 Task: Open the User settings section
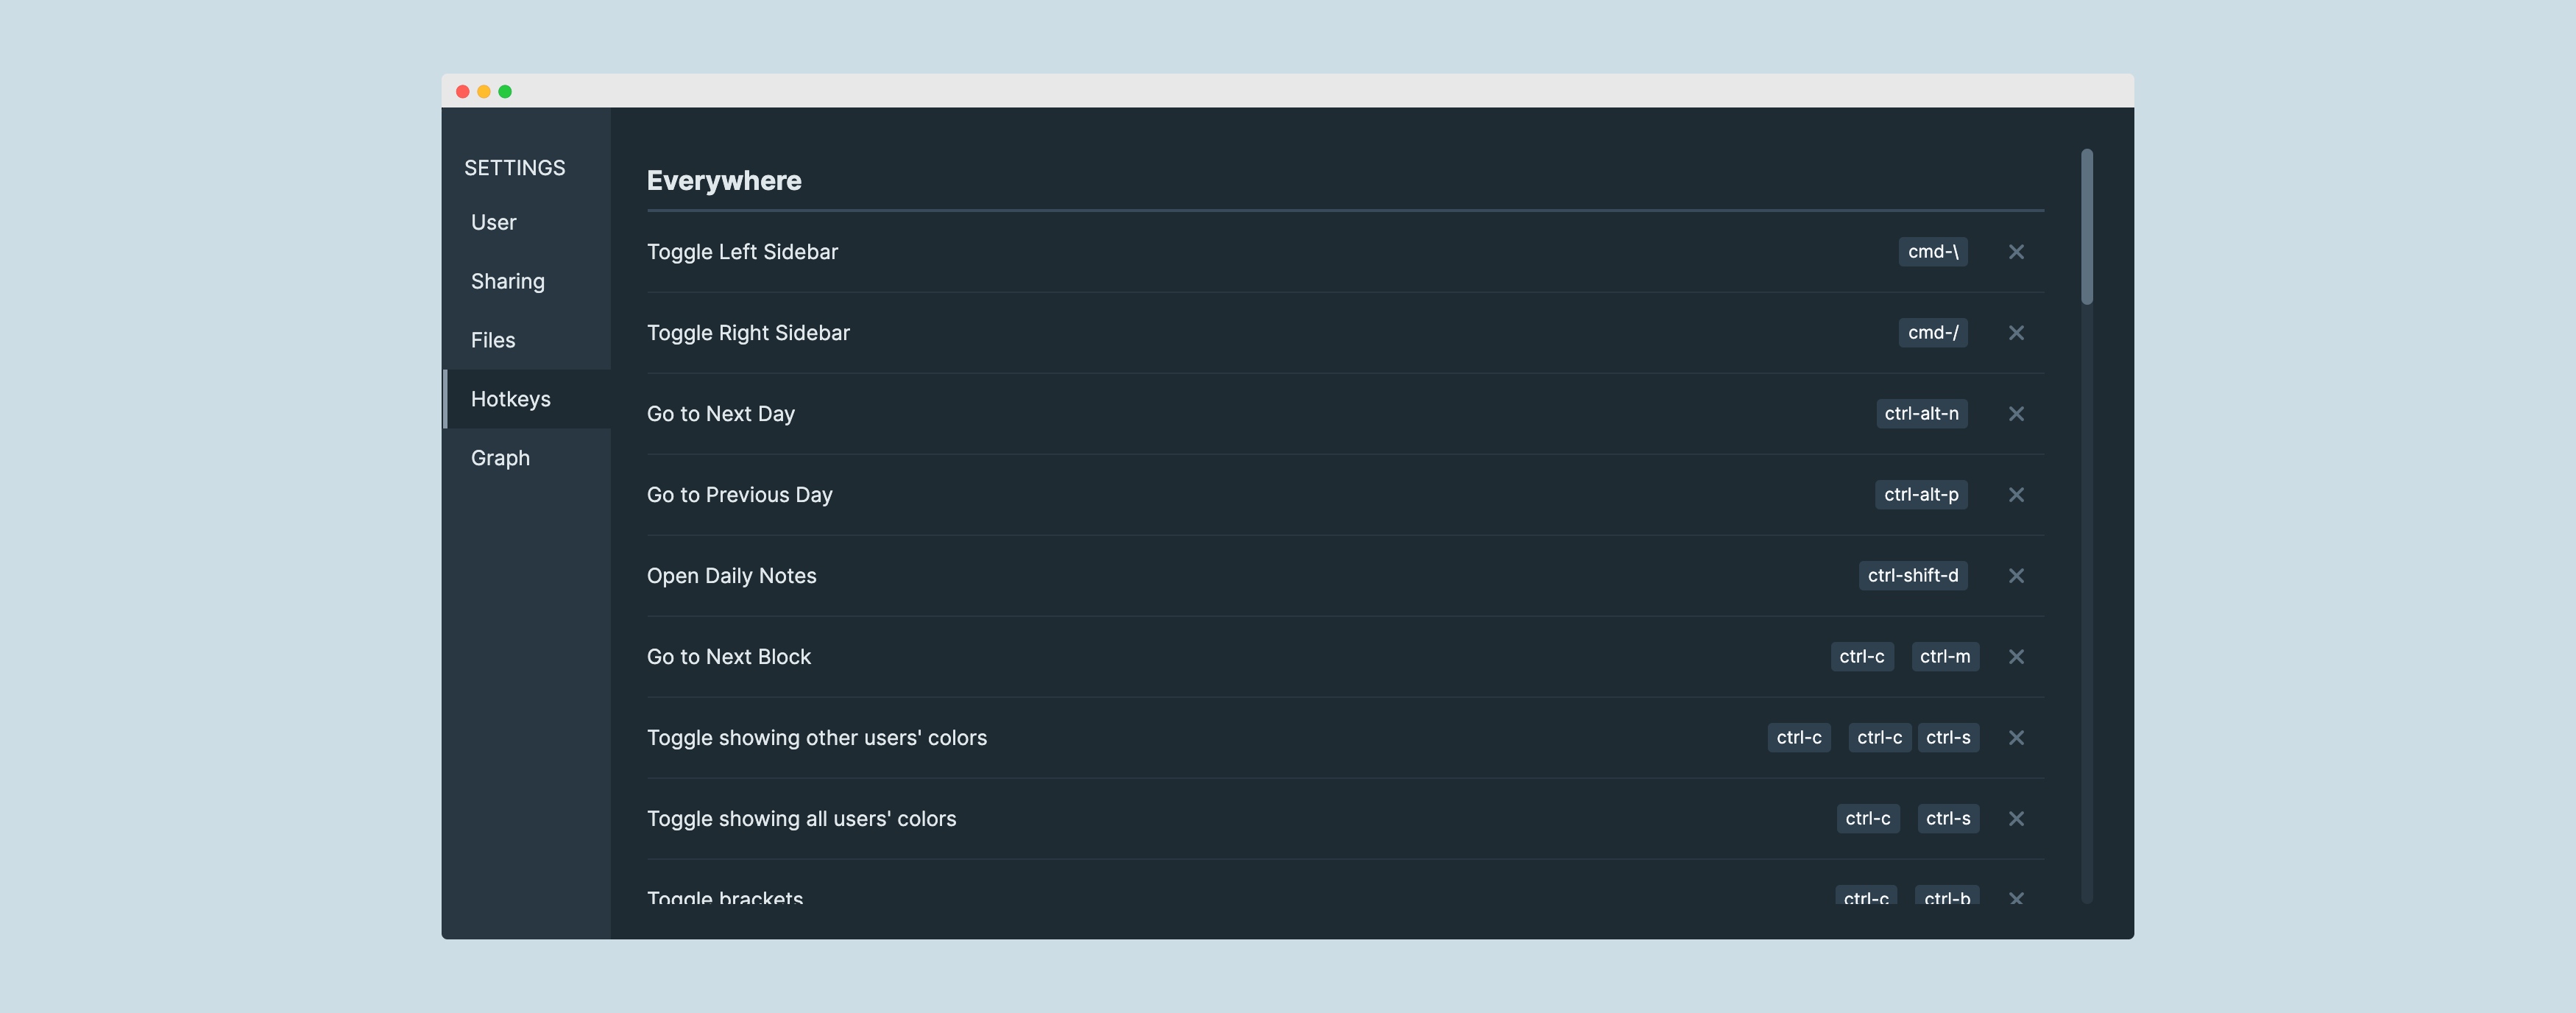pos(493,222)
